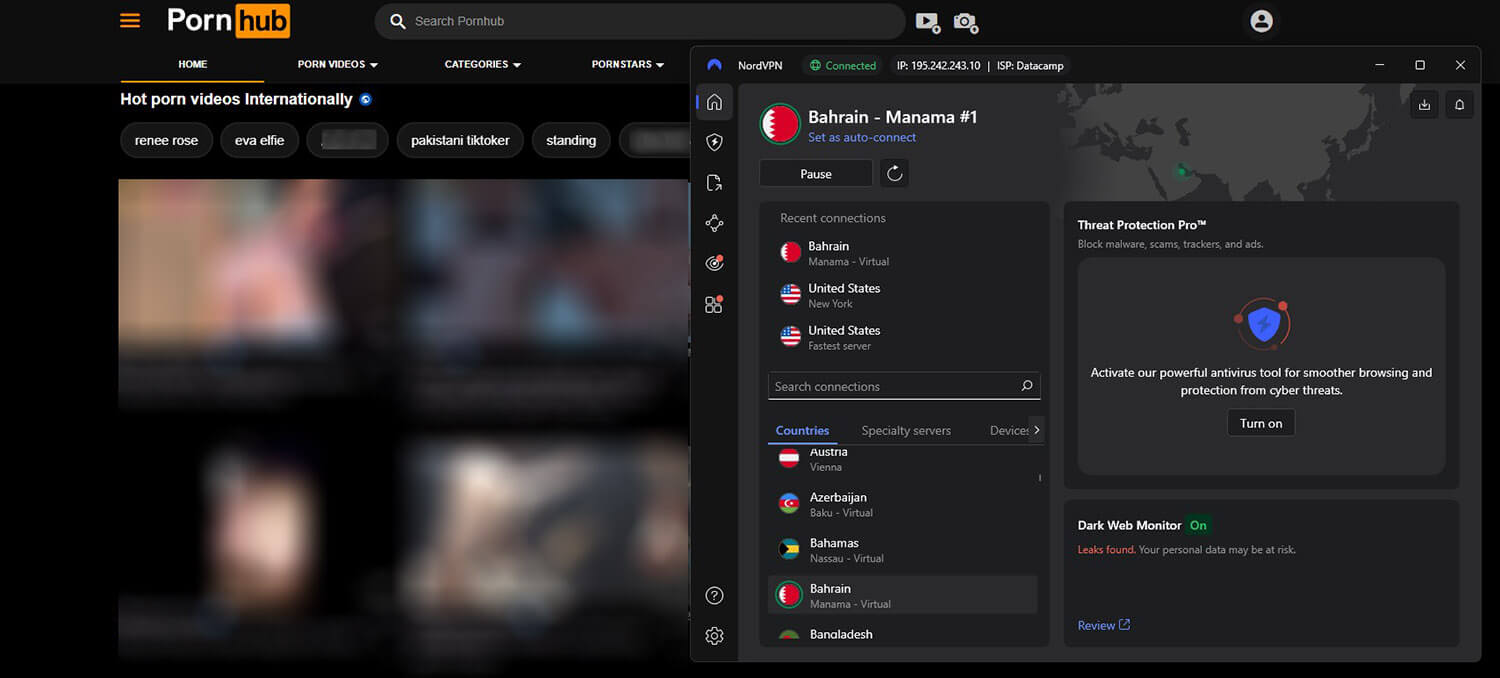
Task: Open the Dark Web Monitor target icon
Action: pos(714,263)
